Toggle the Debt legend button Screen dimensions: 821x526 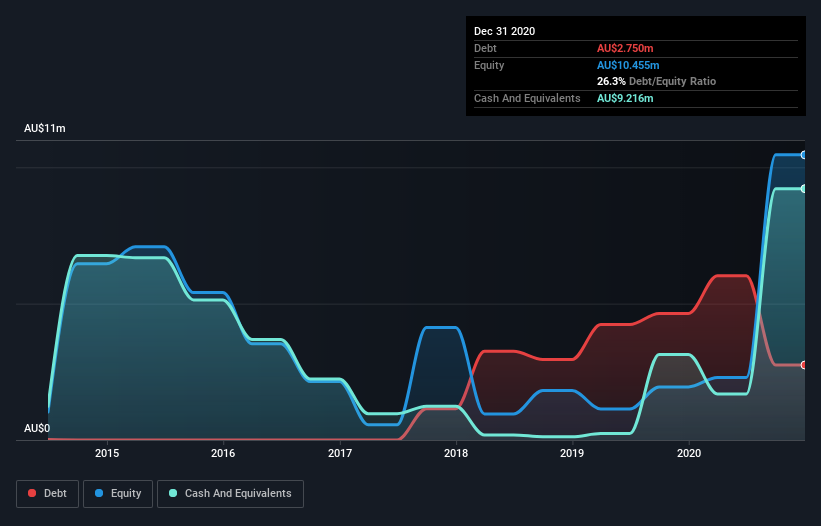pyautogui.click(x=48, y=494)
